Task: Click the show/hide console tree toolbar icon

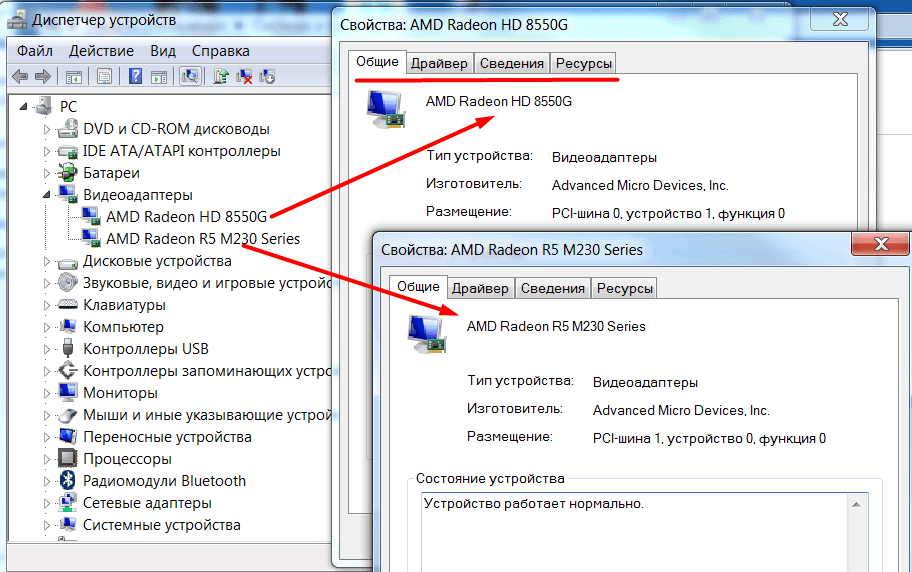Action: point(74,77)
